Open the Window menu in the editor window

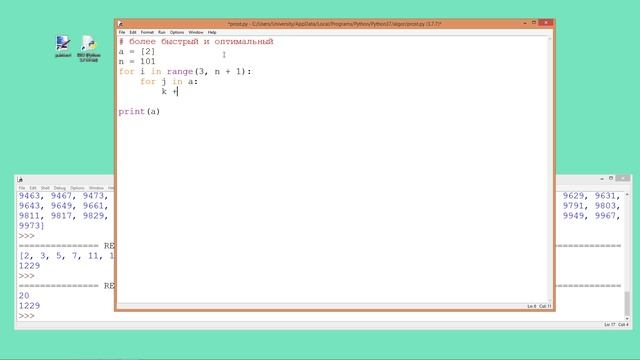pyautogui.click(x=196, y=32)
